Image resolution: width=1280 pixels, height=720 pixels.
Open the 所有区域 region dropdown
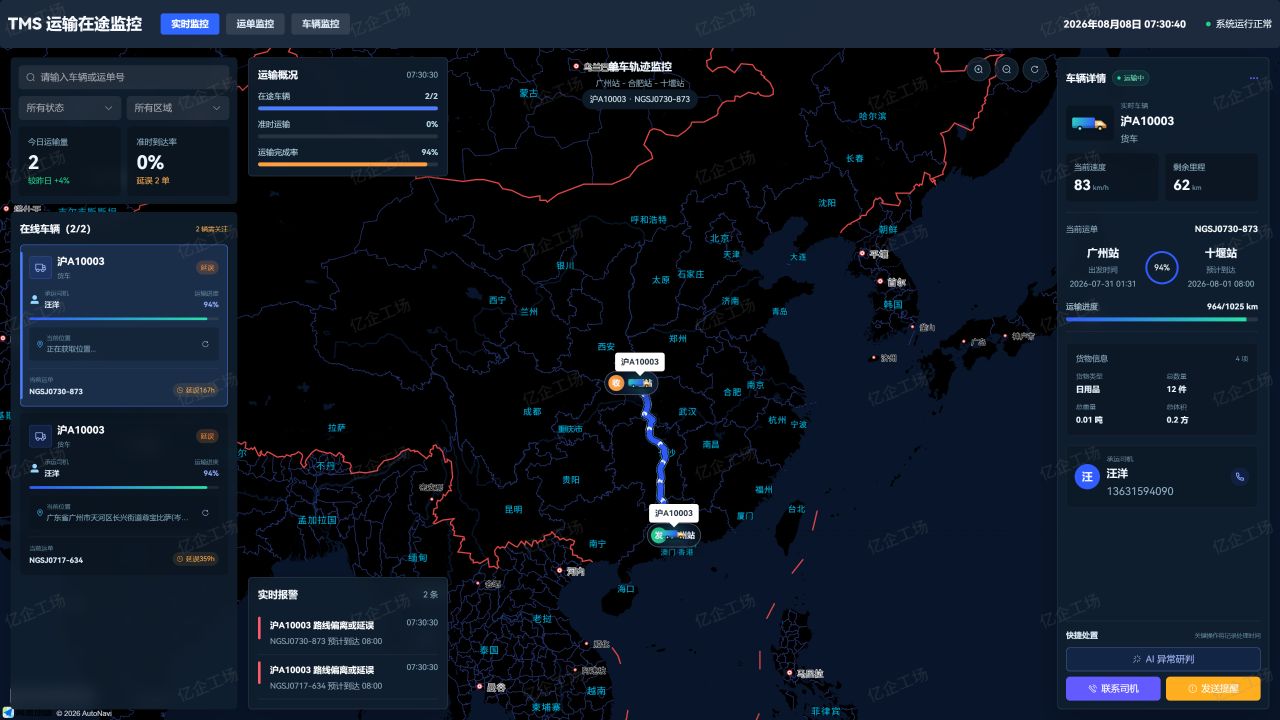click(178, 108)
